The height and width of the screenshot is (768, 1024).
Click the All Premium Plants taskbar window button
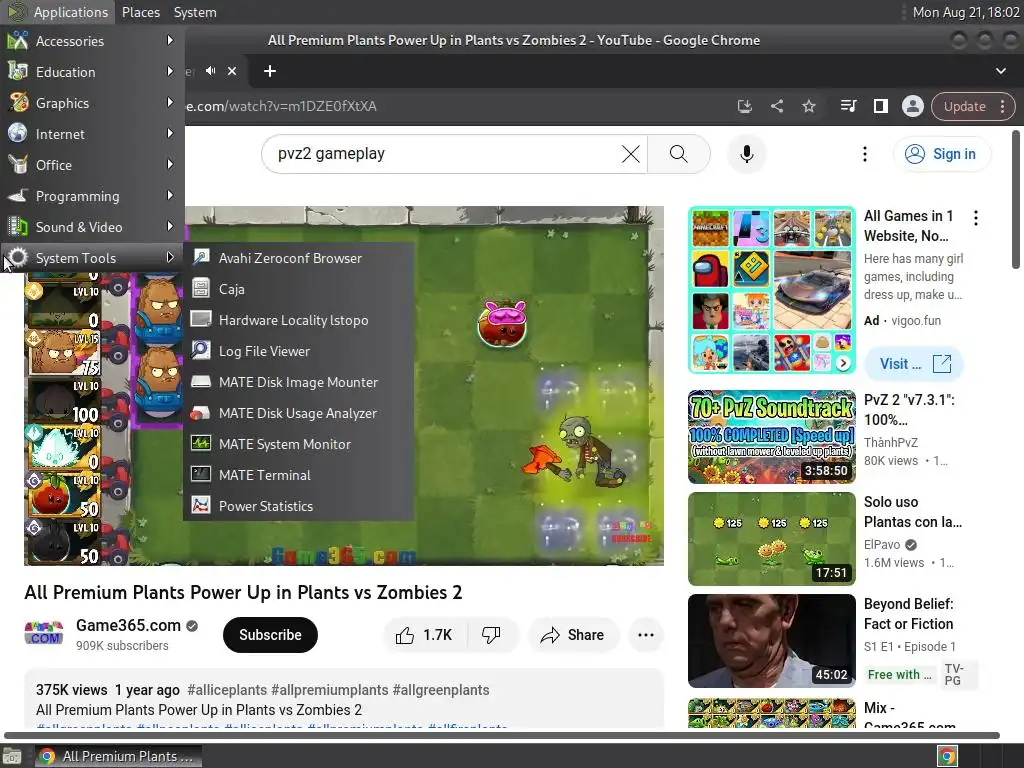click(x=118, y=756)
